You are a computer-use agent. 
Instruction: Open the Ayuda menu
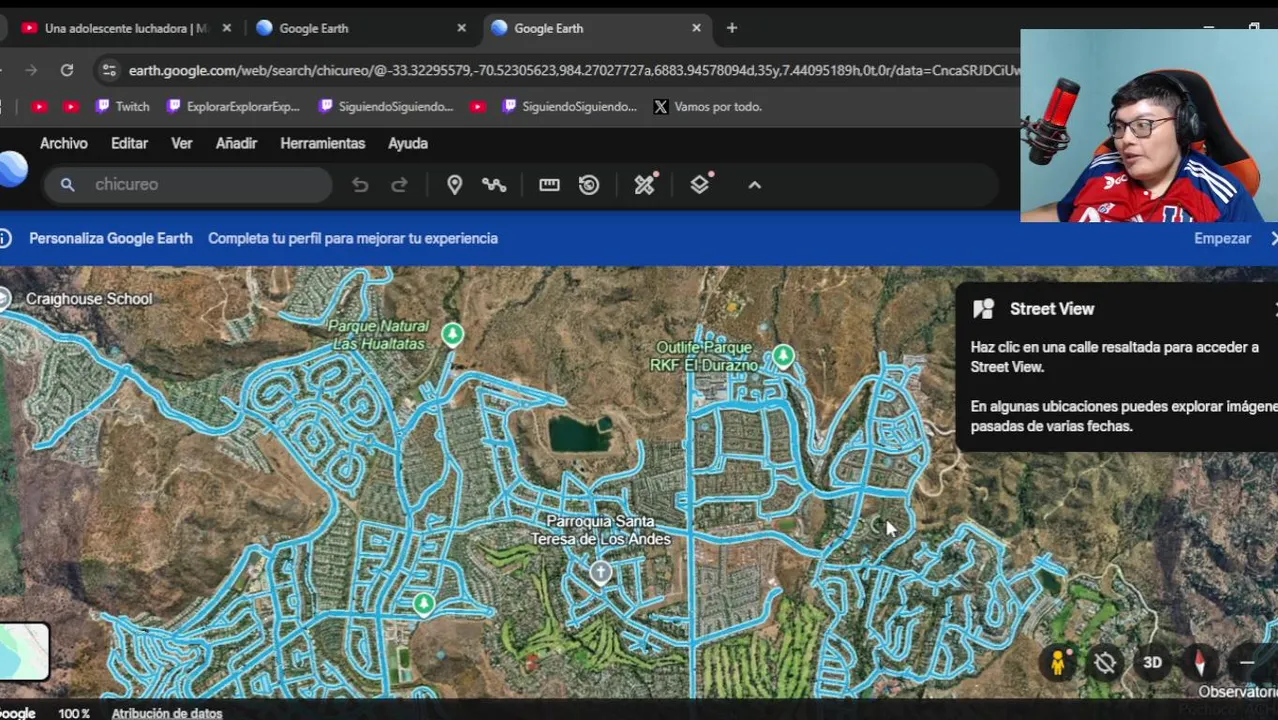click(408, 143)
